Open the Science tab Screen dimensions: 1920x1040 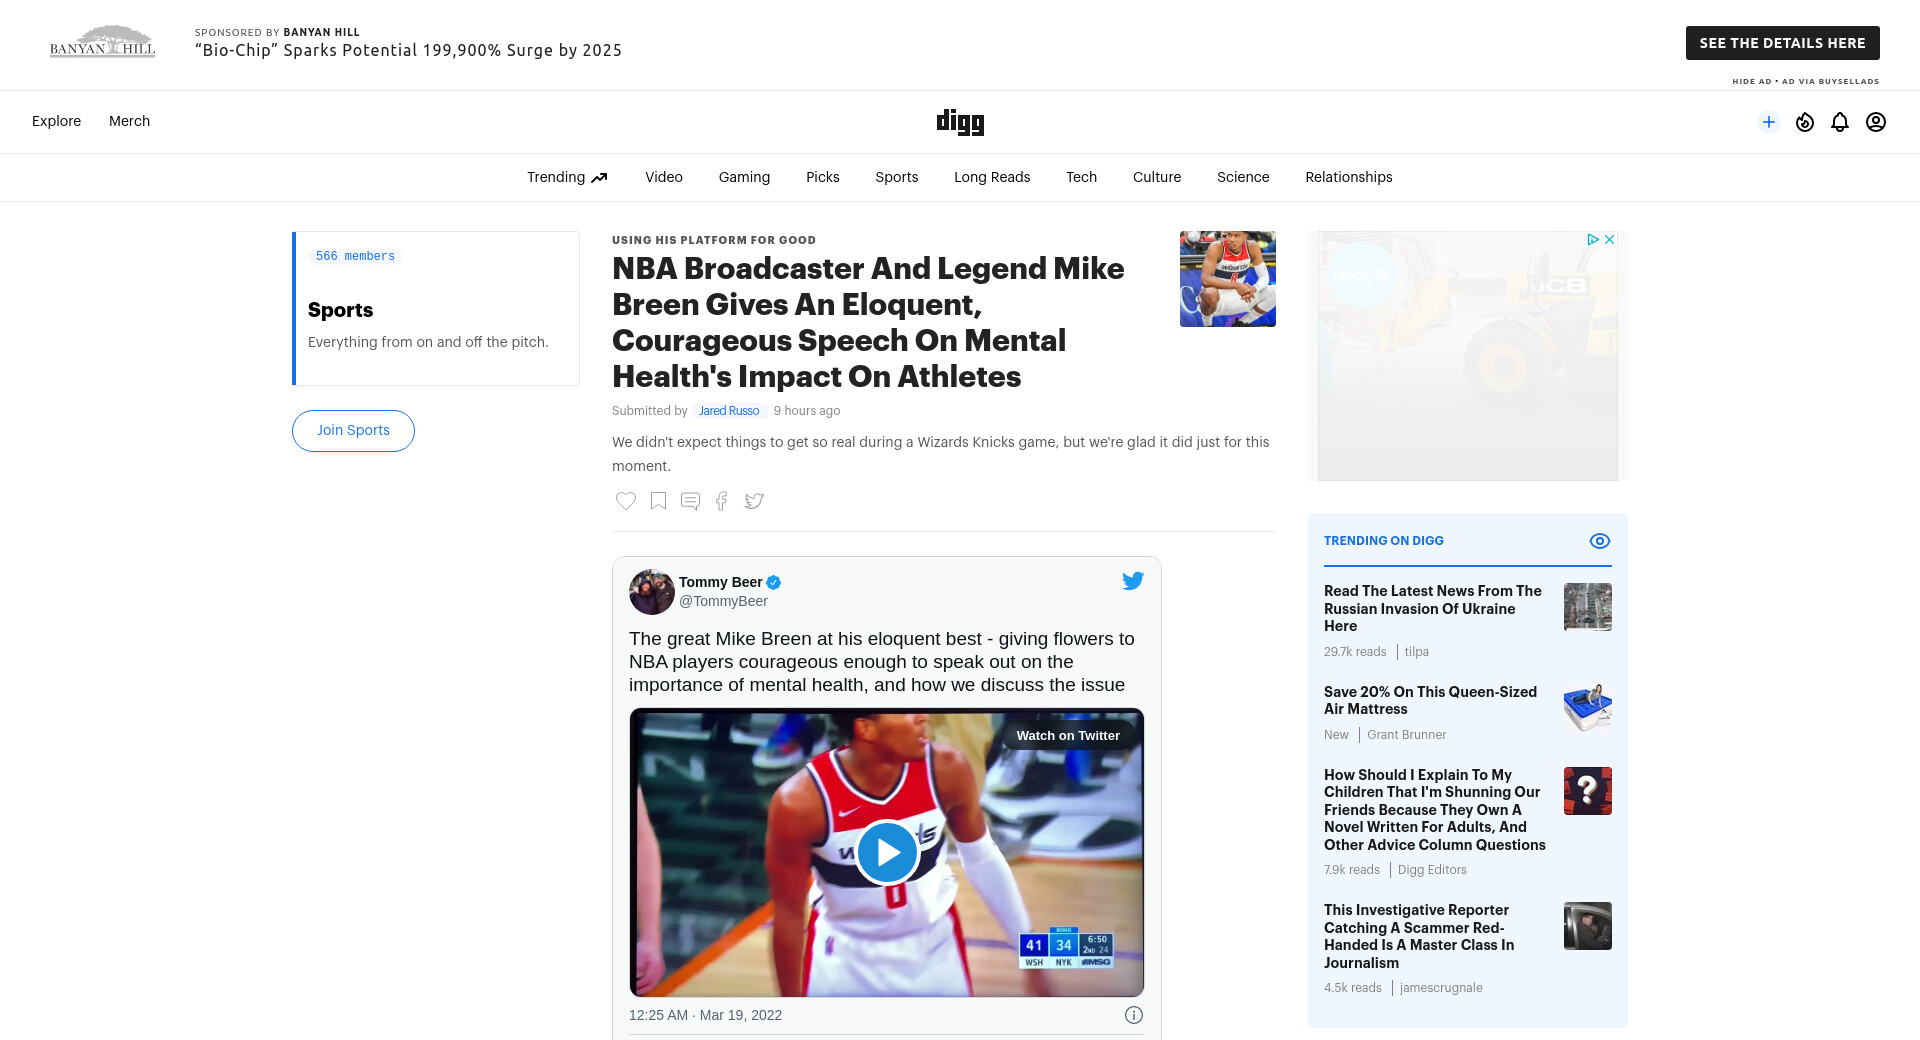point(1243,177)
